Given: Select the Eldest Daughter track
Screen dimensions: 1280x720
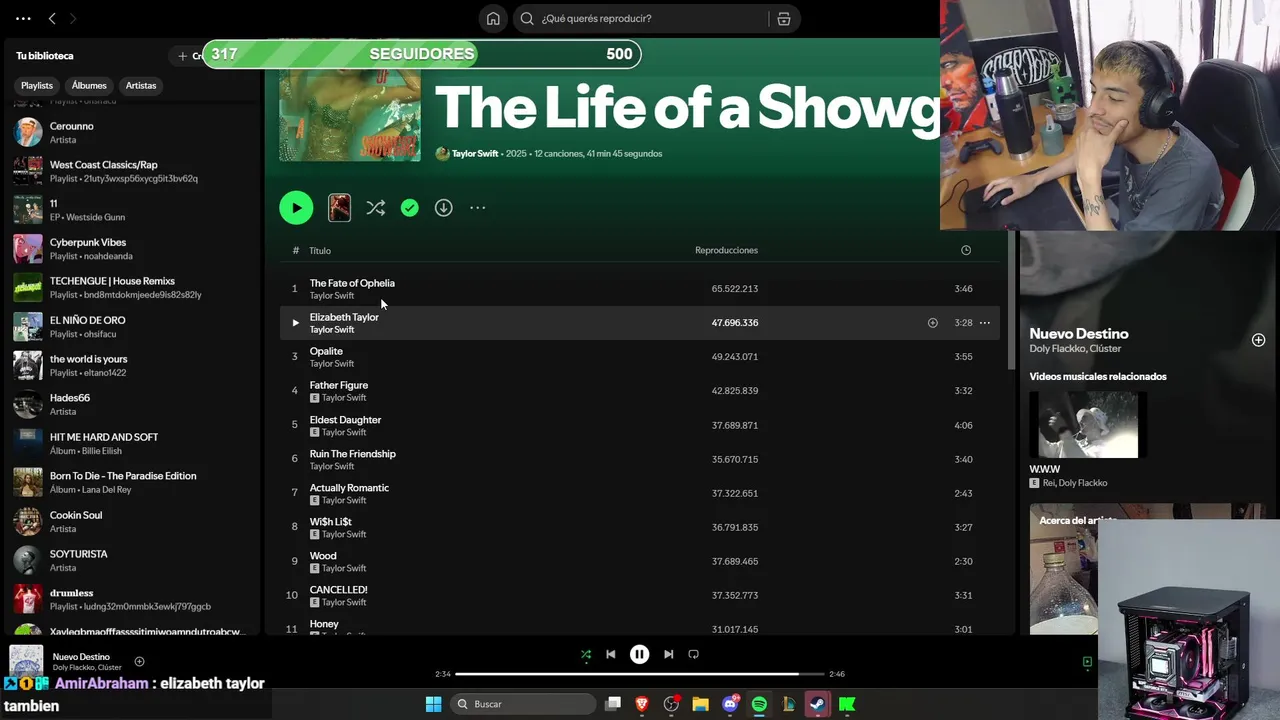Looking at the screenshot, I should [640, 425].
